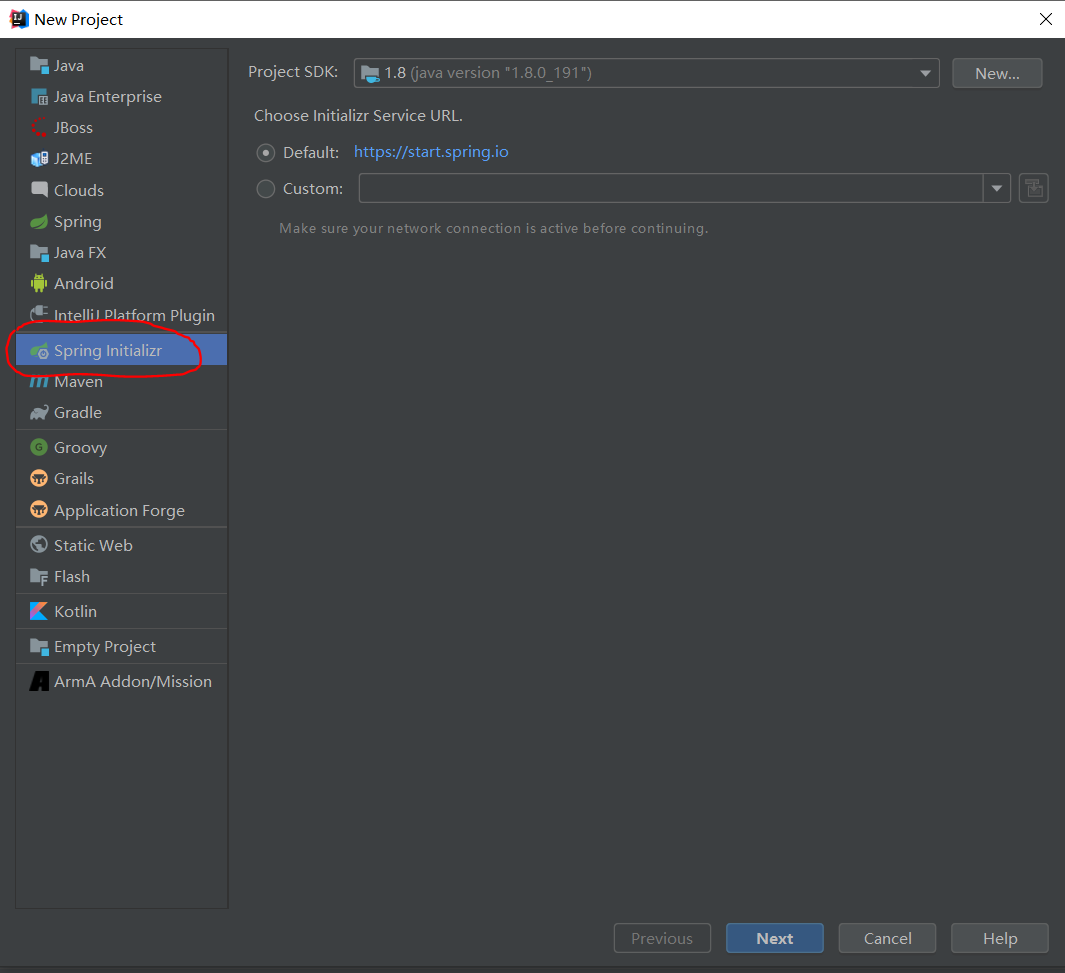Click the IntelliJ logo in the title bar
The image size is (1065, 973).
[x=19, y=19]
